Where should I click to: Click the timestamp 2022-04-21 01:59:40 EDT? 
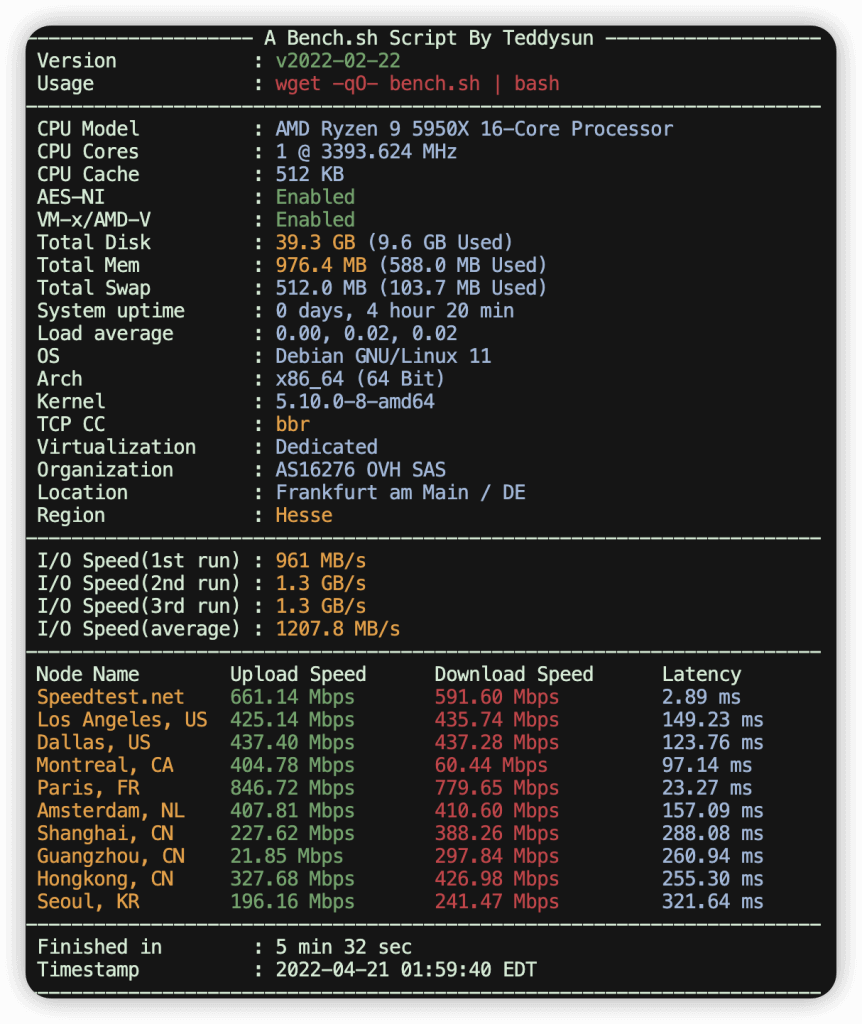click(406, 970)
